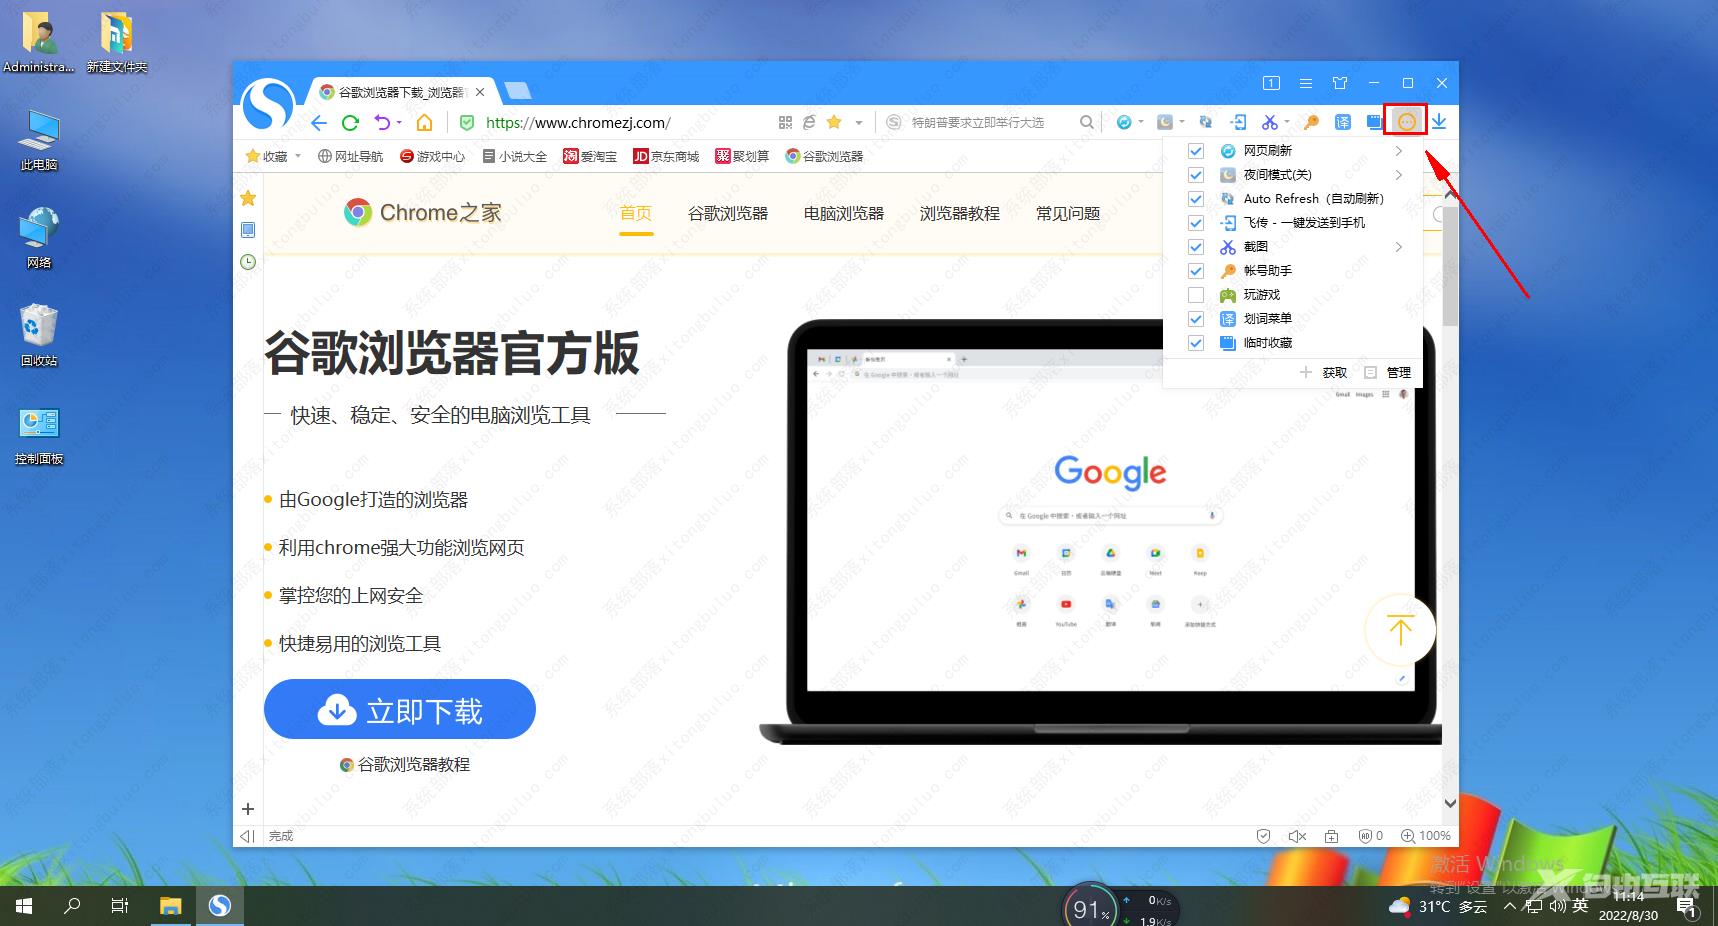Reload the page with the green refresh icon
The height and width of the screenshot is (926, 1718).
click(350, 123)
